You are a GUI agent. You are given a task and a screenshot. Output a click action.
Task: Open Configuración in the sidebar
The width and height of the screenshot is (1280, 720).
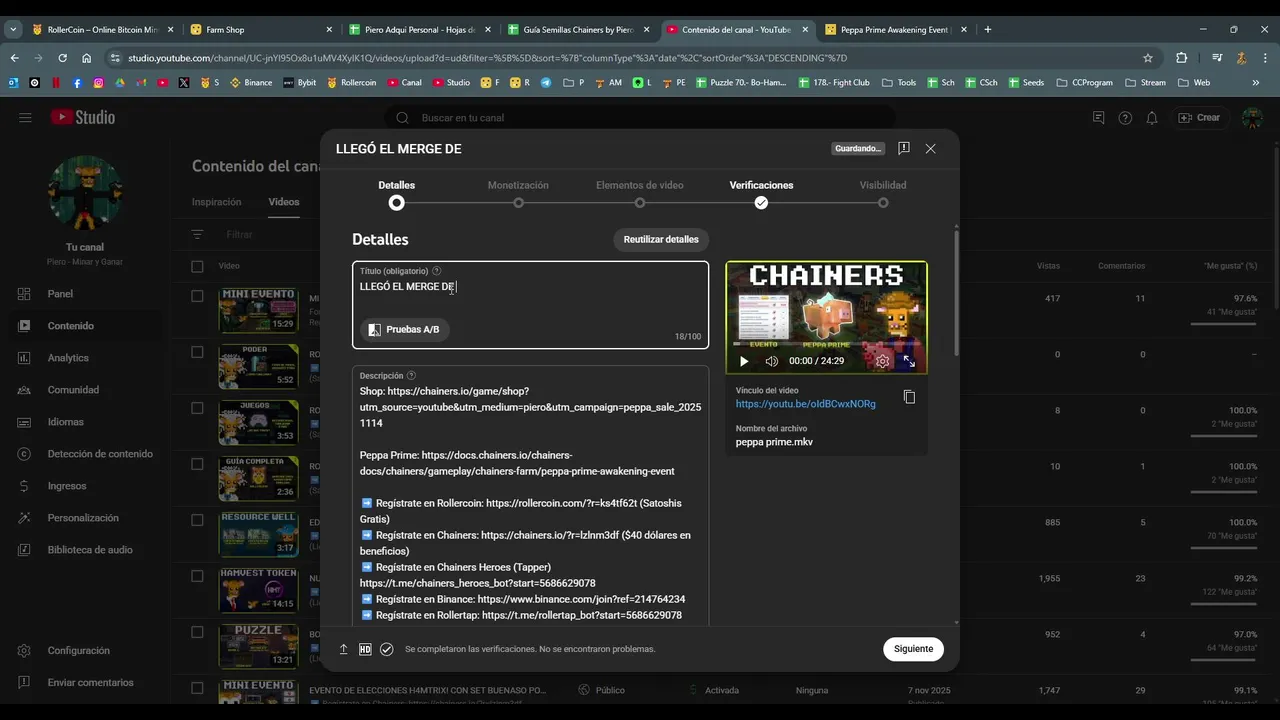78,651
